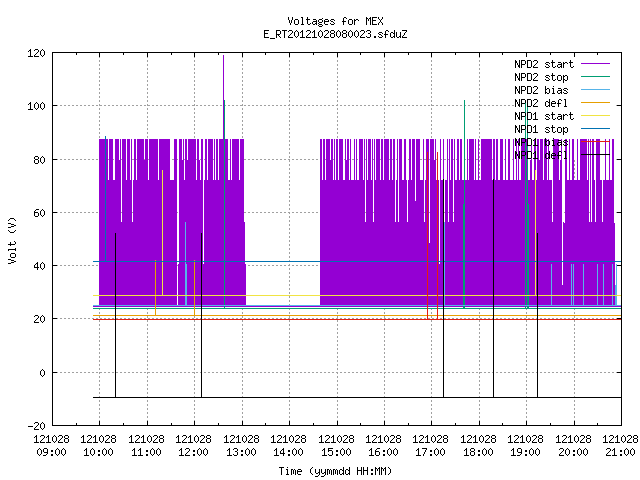
Task: Click the 'NPD1 bias' legend label
Action: pos(541,142)
